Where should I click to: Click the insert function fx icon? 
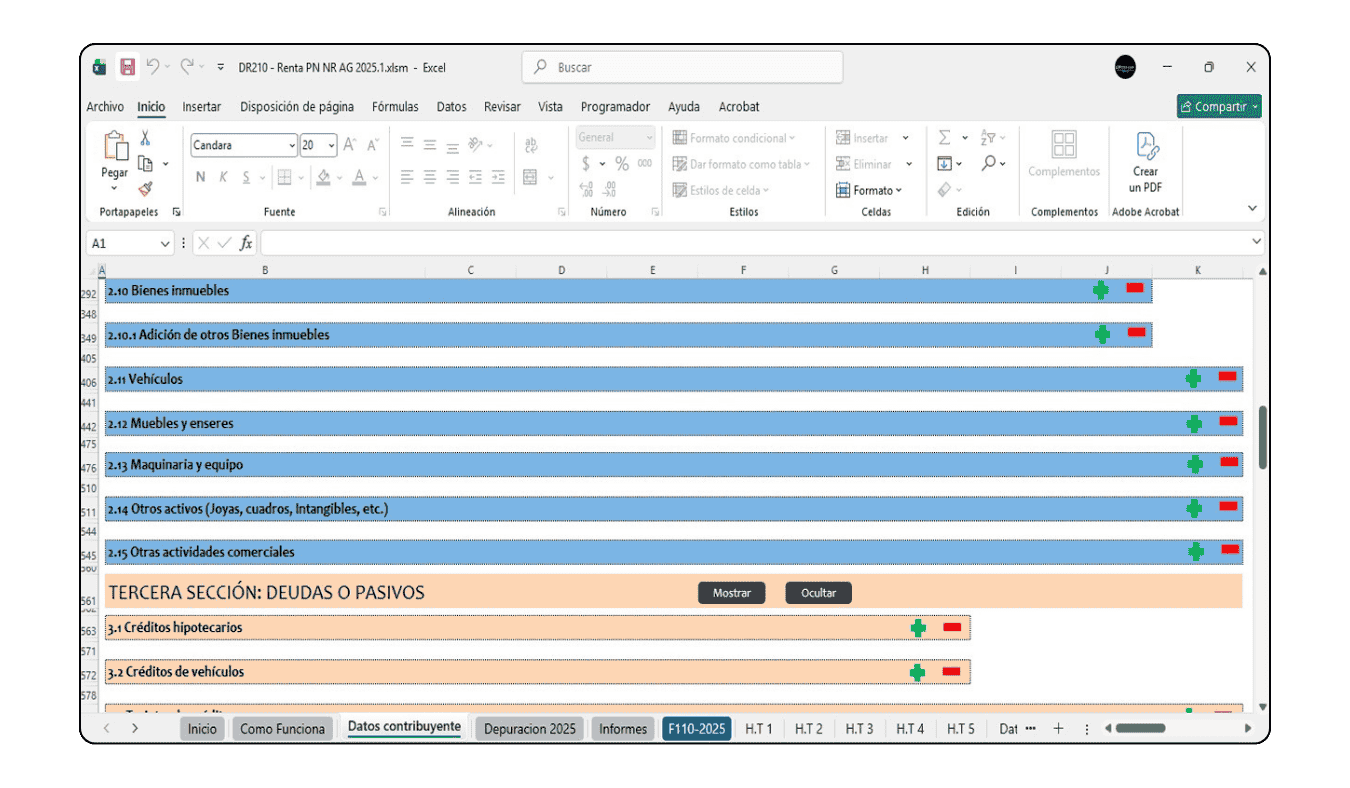point(246,243)
